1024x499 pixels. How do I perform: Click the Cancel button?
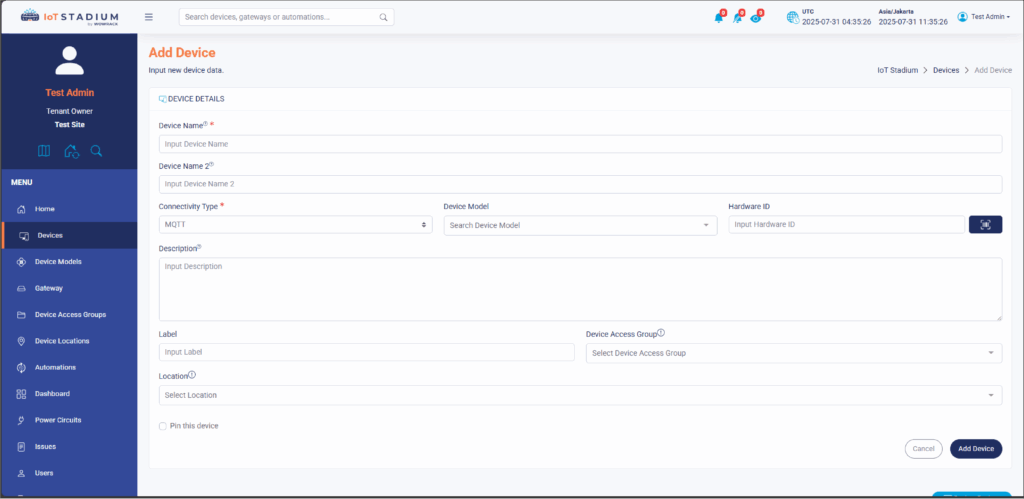923,449
